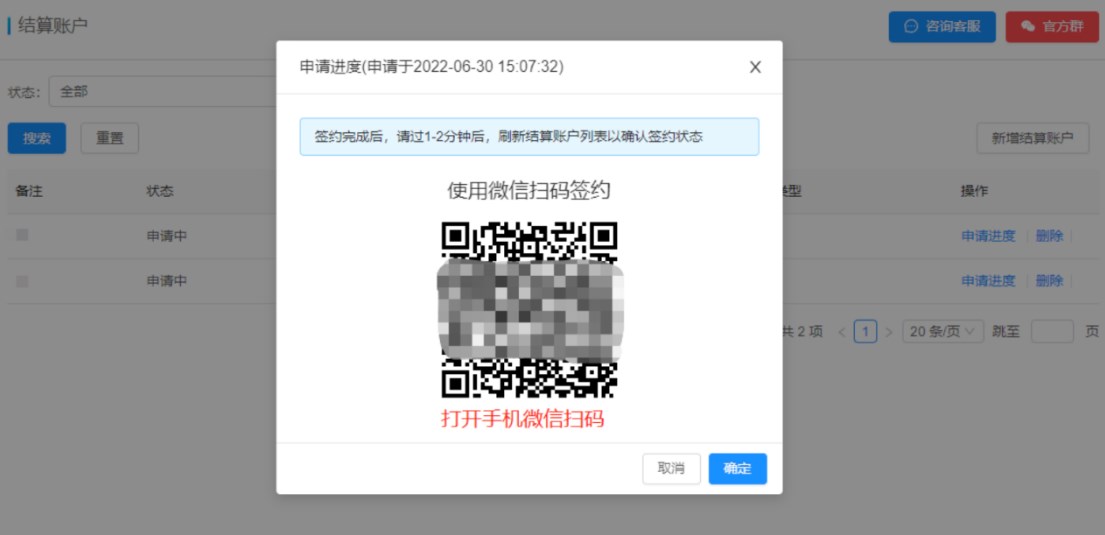
Task: Toggle the 备注 checkbox in second row
Action: 23,281
